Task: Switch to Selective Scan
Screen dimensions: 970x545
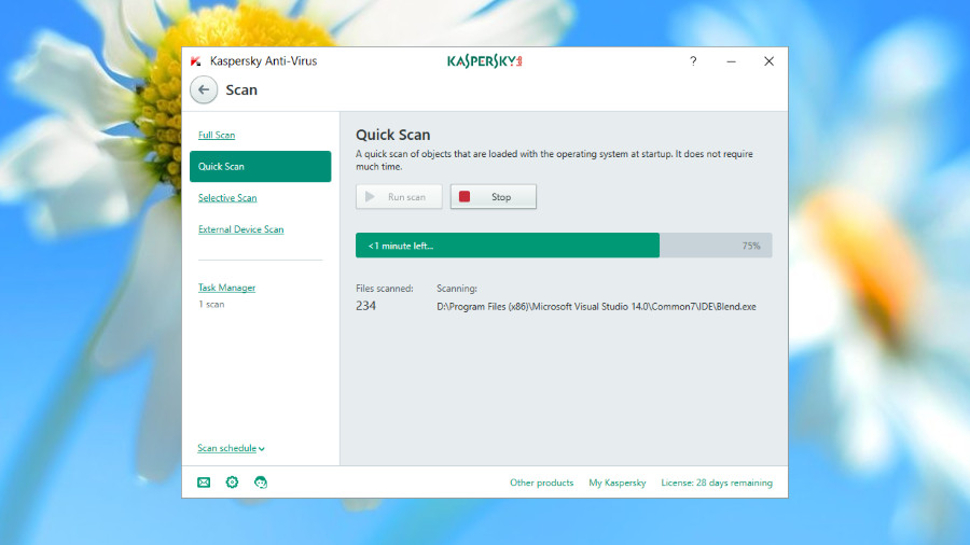Action: point(227,198)
